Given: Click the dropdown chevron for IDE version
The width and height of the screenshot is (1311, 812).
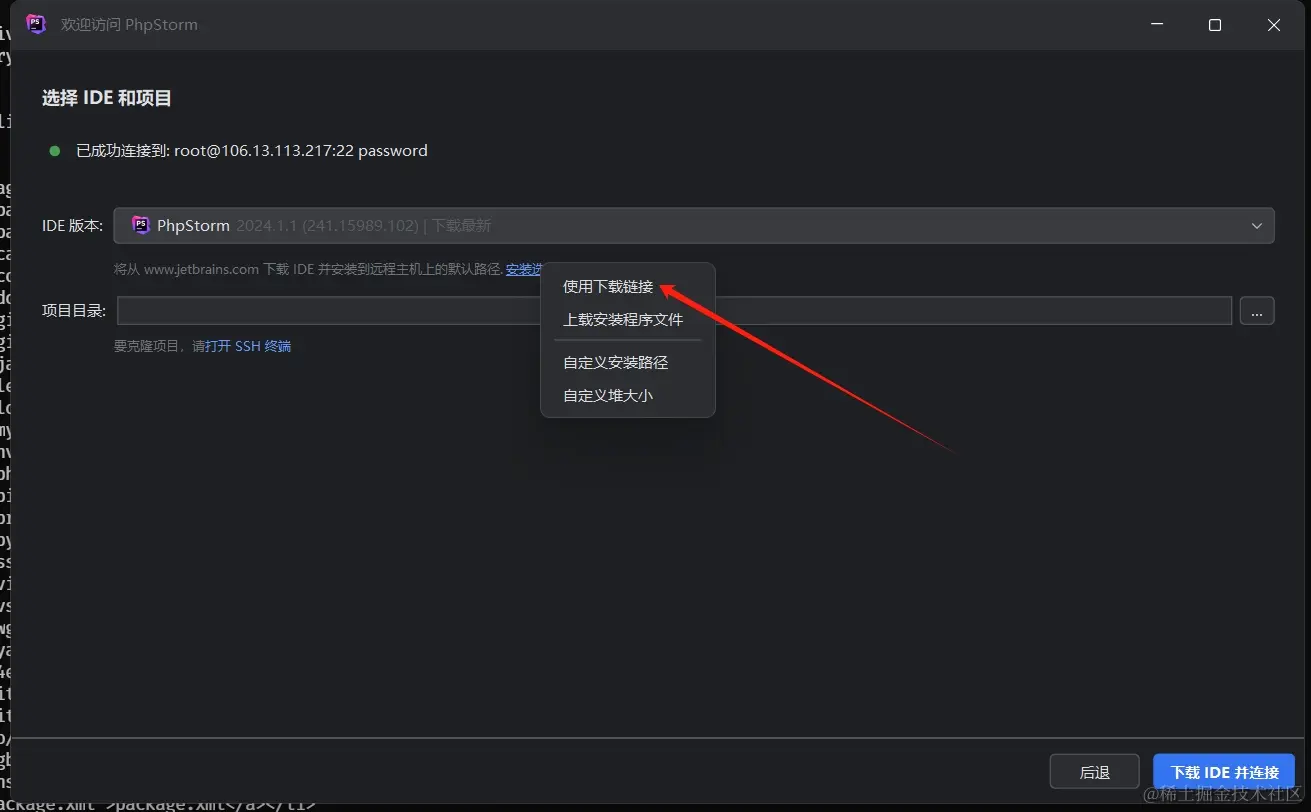Looking at the screenshot, I should click(1257, 226).
